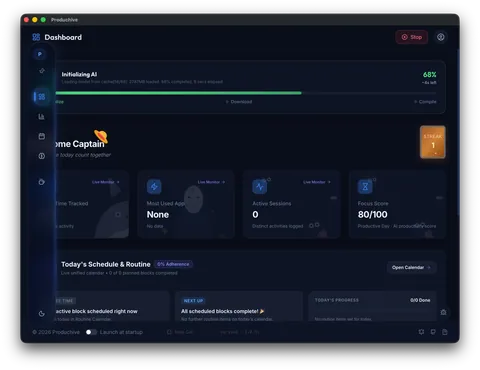Open the bar chart analytics sidebar icon
480x370 pixels.
[41, 116]
